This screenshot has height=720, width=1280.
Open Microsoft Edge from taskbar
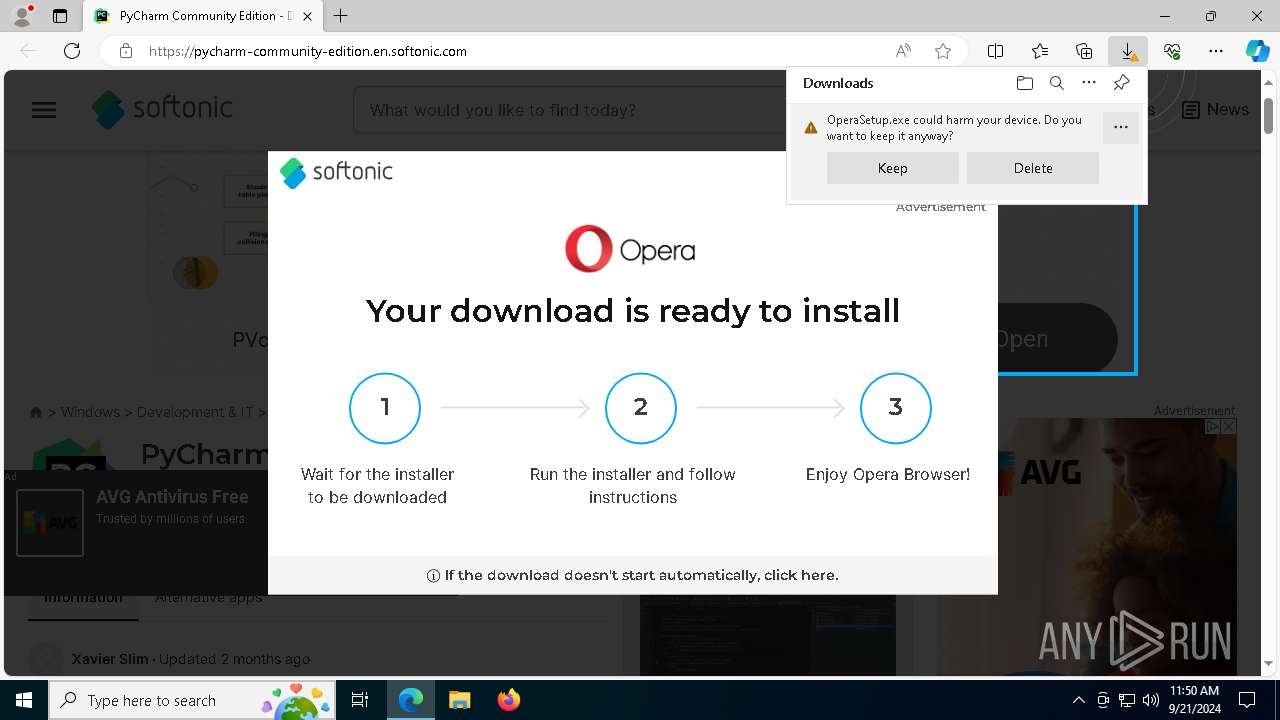click(x=411, y=700)
